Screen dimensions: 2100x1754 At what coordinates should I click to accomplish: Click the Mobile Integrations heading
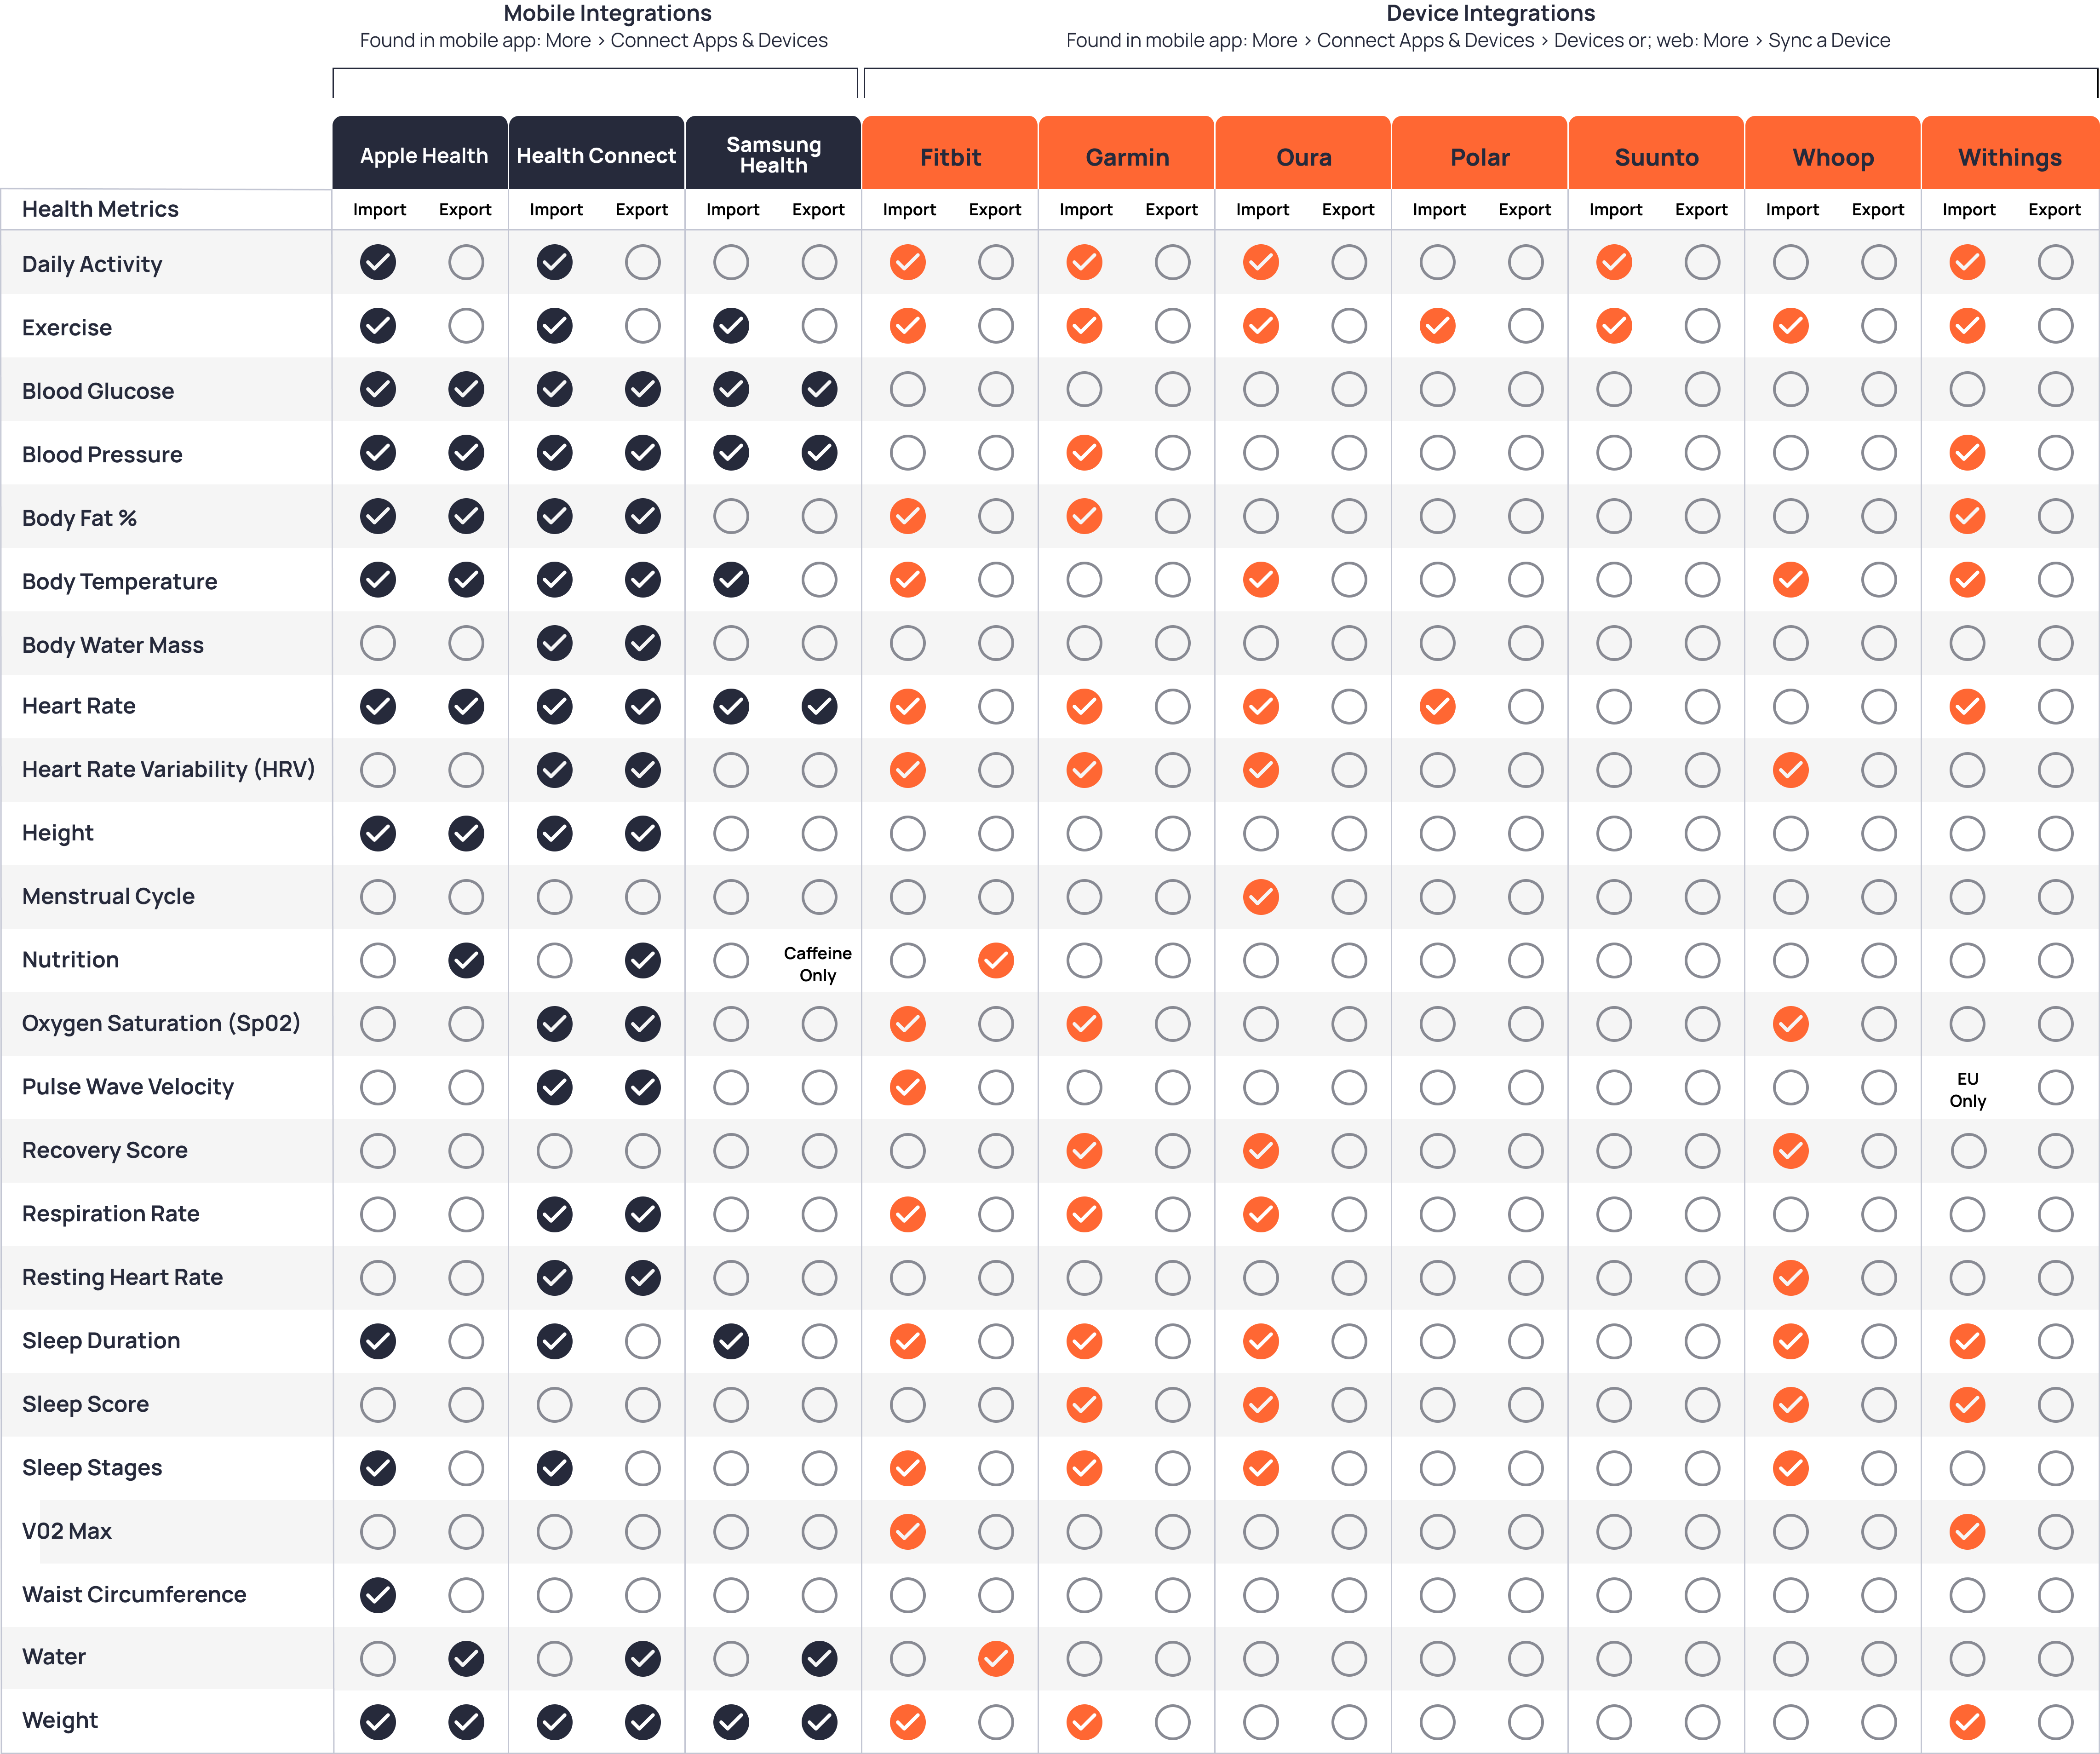[x=607, y=13]
